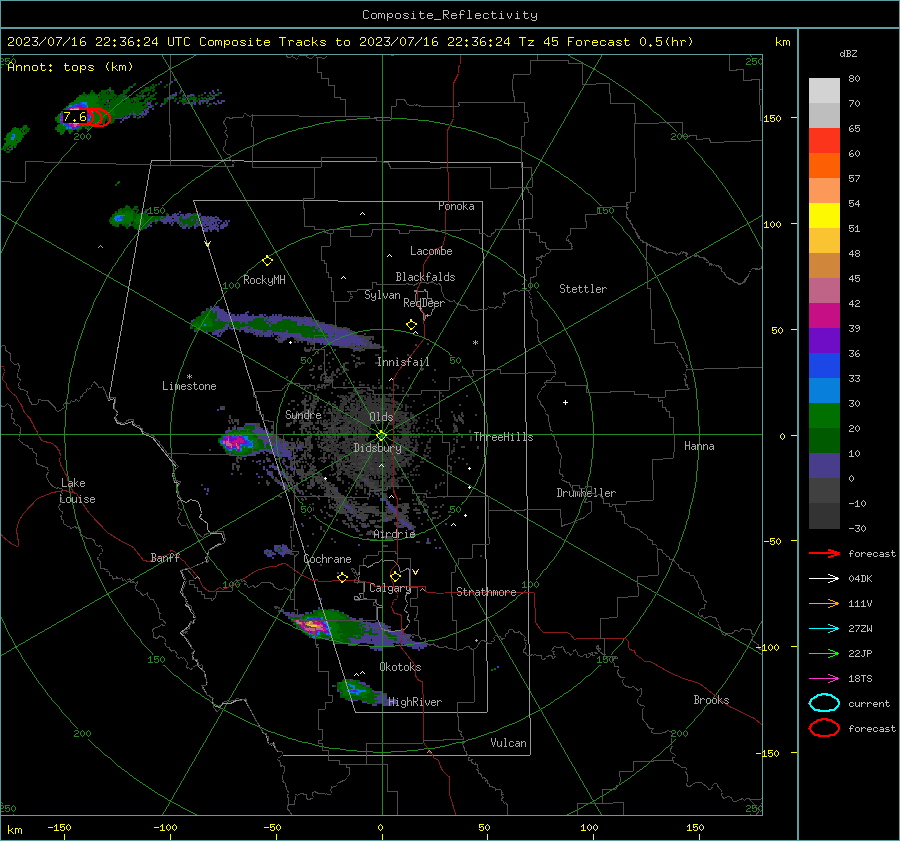The width and height of the screenshot is (900, 841).
Task: Click the Sundre city label
Action: point(303,415)
